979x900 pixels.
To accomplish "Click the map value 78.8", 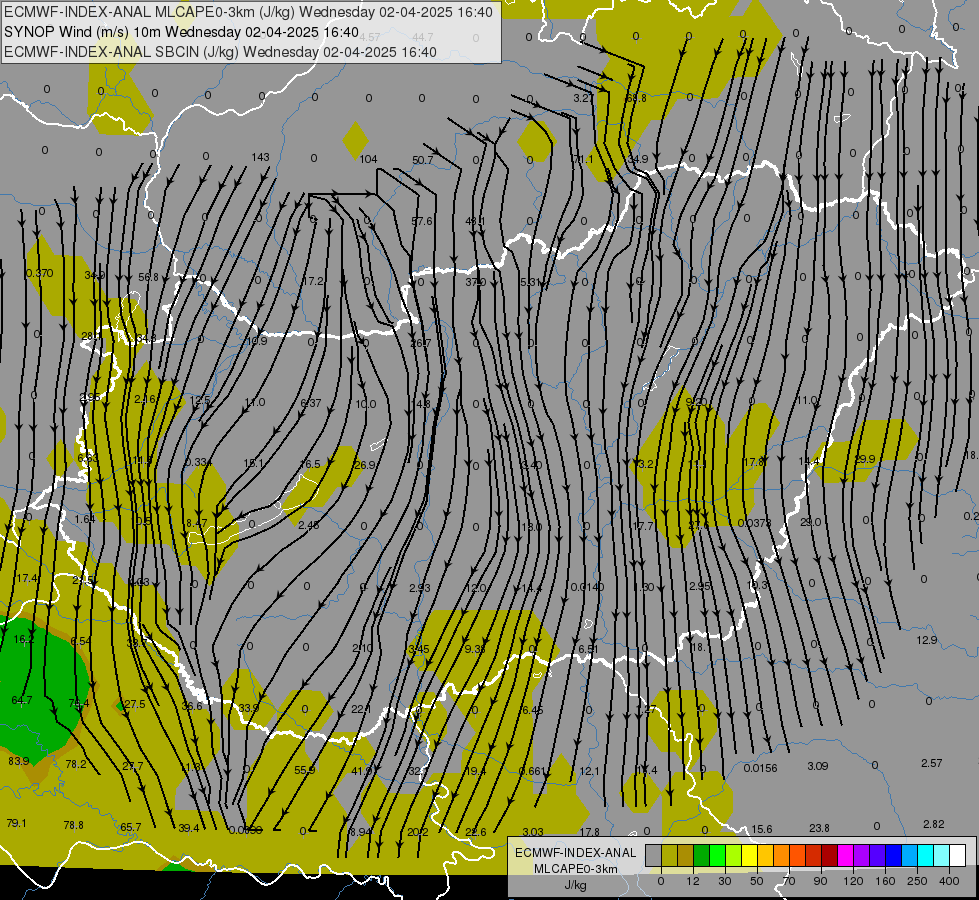I will point(74,825).
